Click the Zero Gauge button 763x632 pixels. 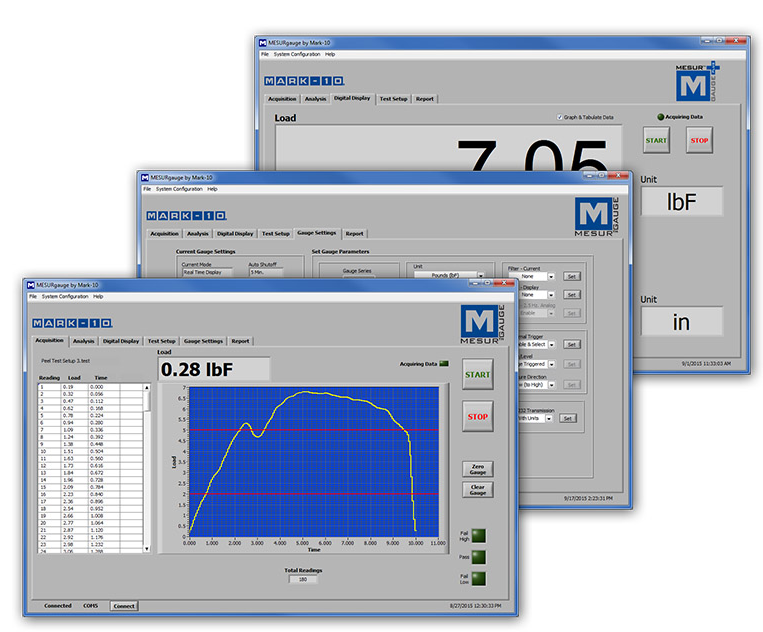477,469
